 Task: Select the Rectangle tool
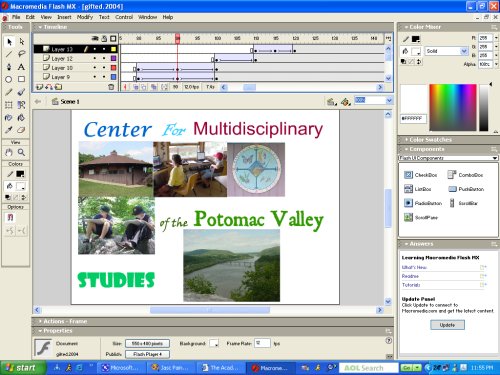tap(22, 79)
